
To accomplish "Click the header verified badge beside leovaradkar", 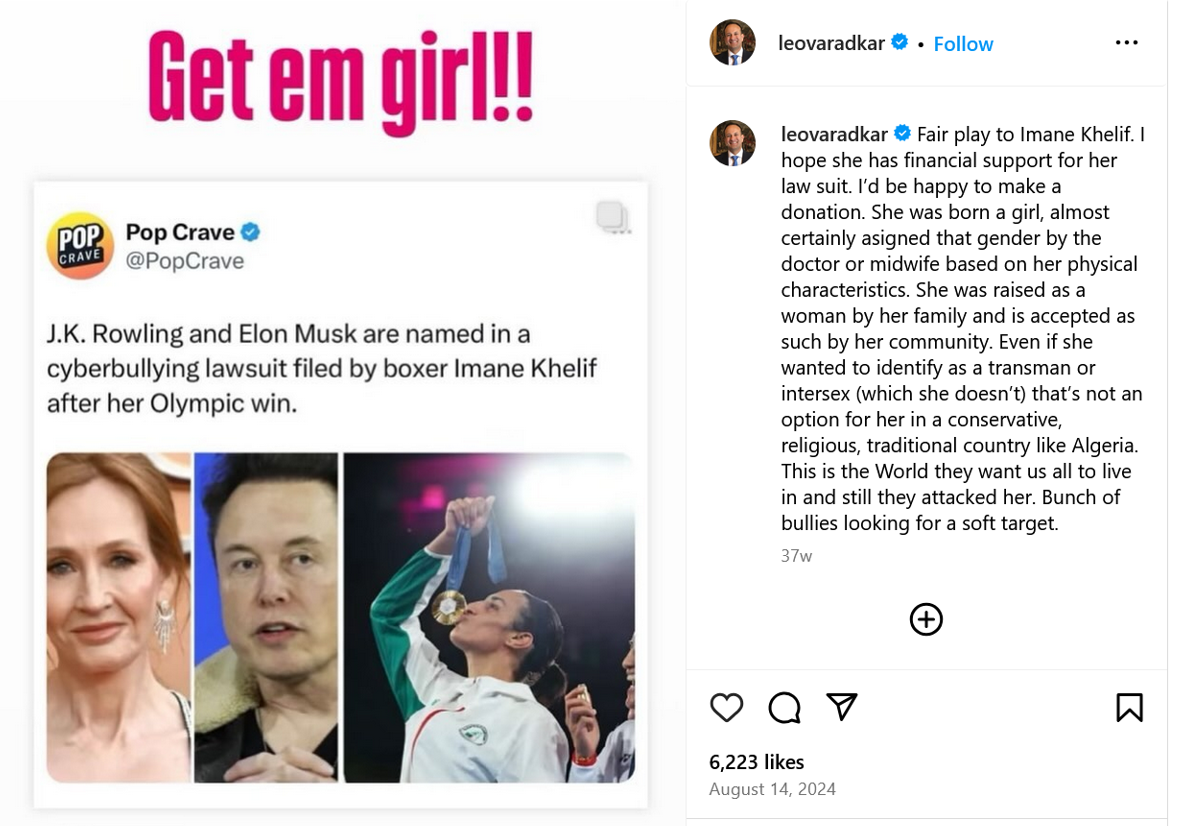I will click(900, 43).
